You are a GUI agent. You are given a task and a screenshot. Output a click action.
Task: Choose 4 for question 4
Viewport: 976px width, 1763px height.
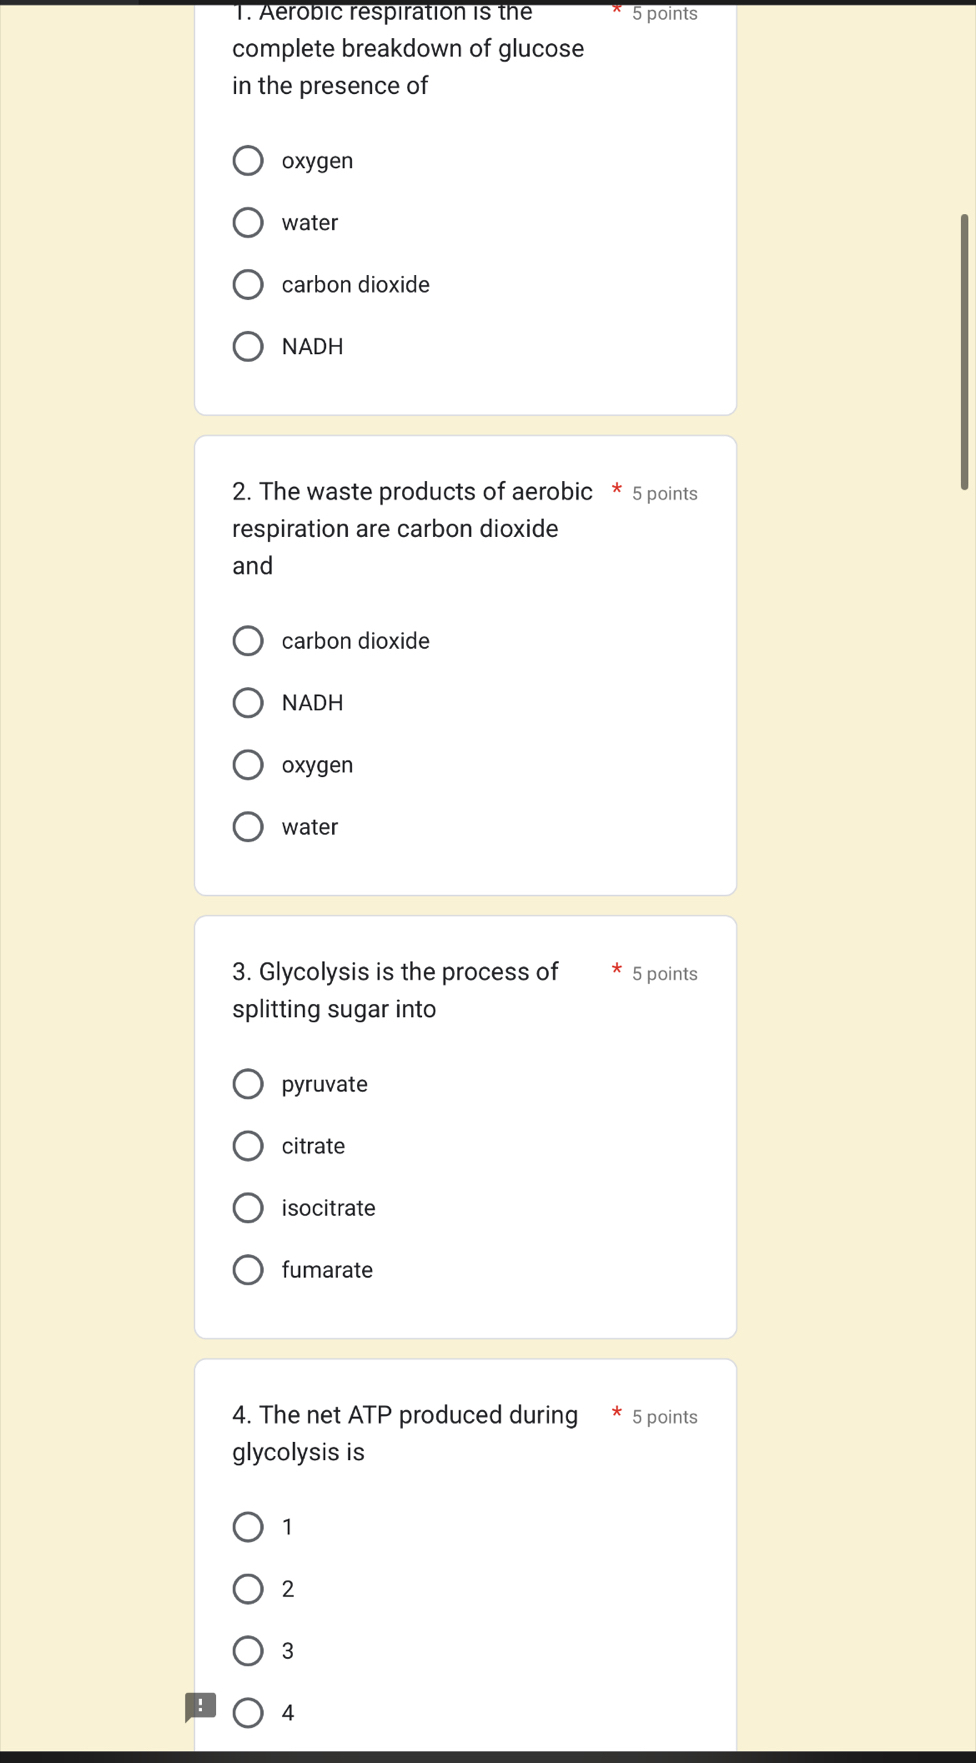pos(248,1712)
